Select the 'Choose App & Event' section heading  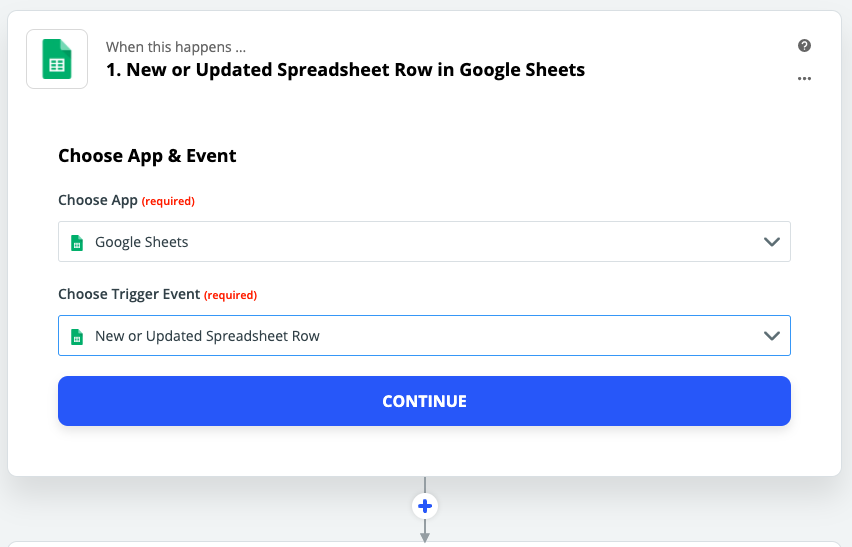coord(147,155)
